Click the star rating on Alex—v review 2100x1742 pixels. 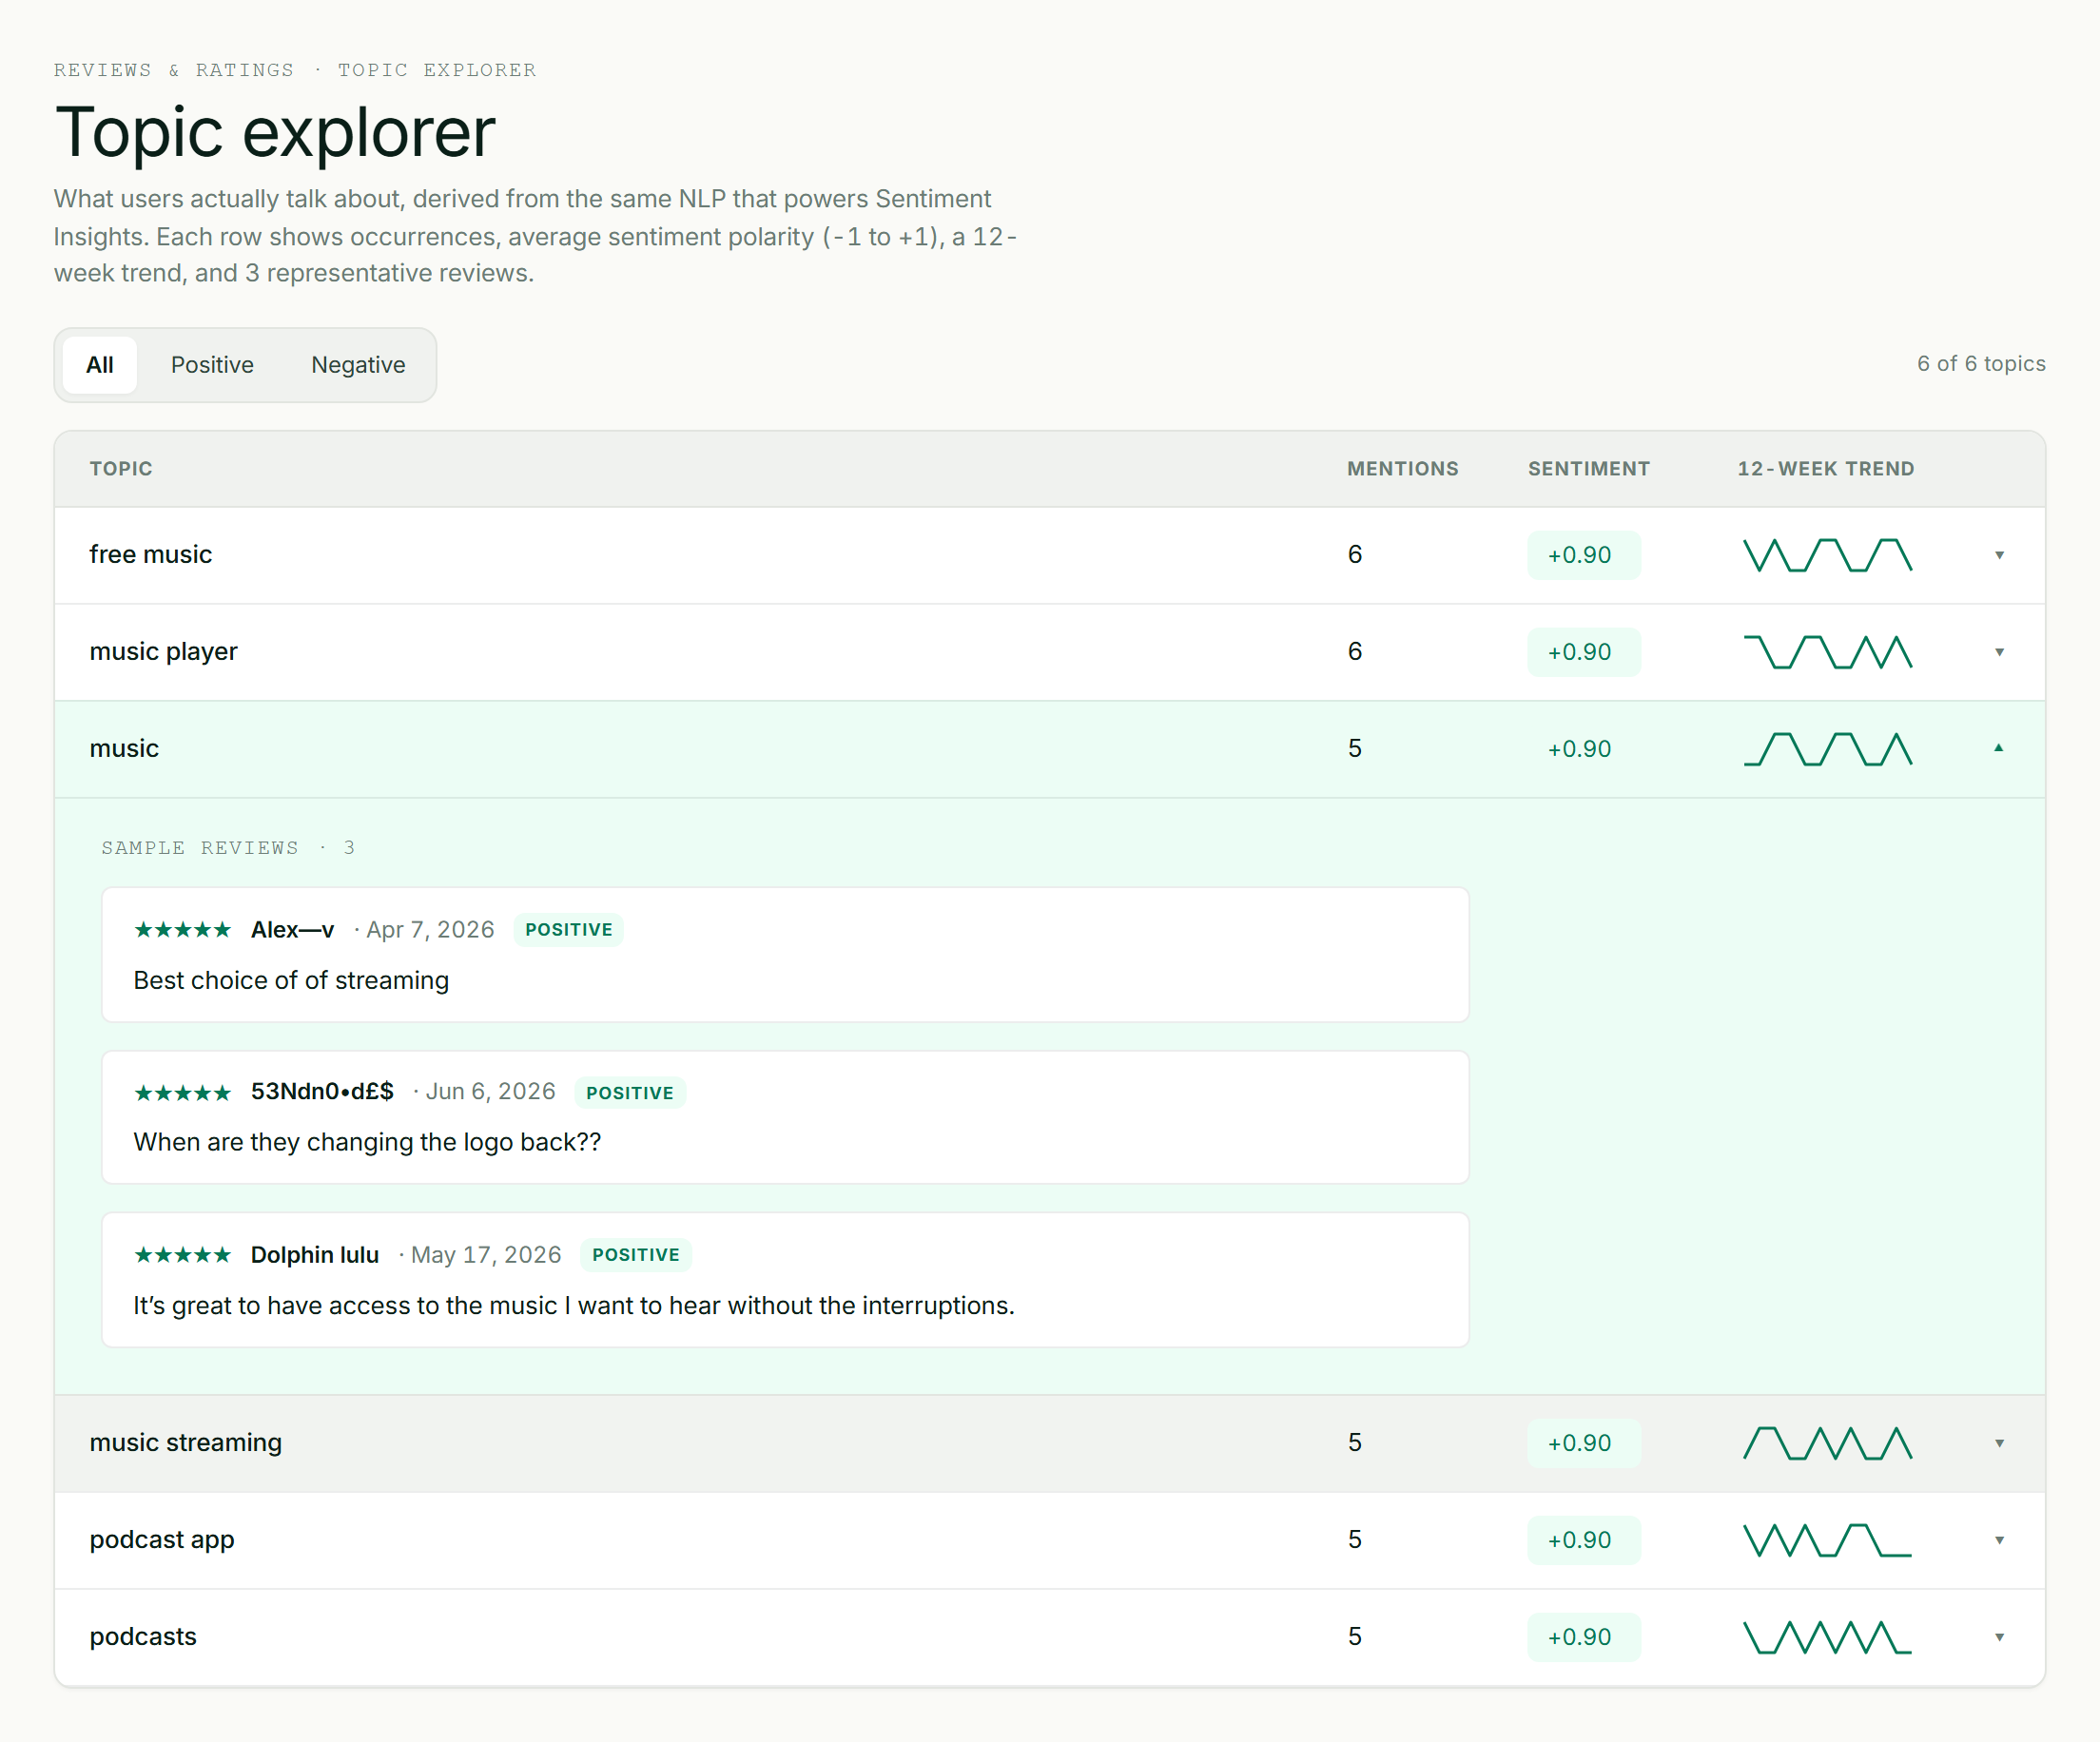[183, 930]
